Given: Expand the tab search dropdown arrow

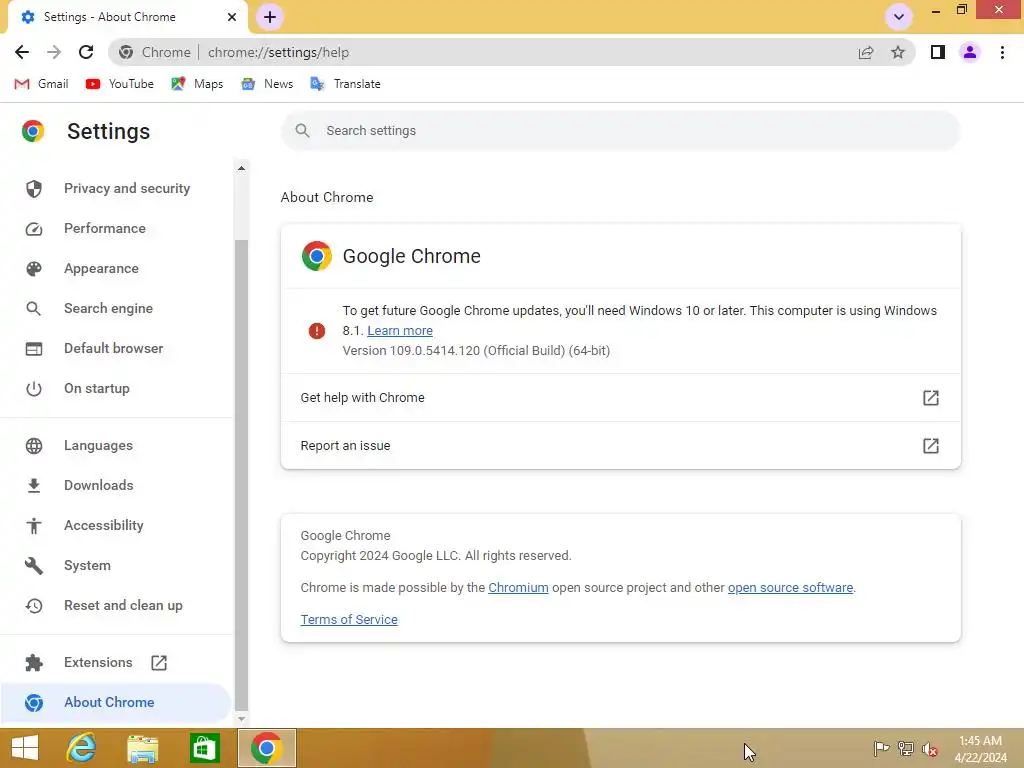Looking at the screenshot, I should coord(899,17).
